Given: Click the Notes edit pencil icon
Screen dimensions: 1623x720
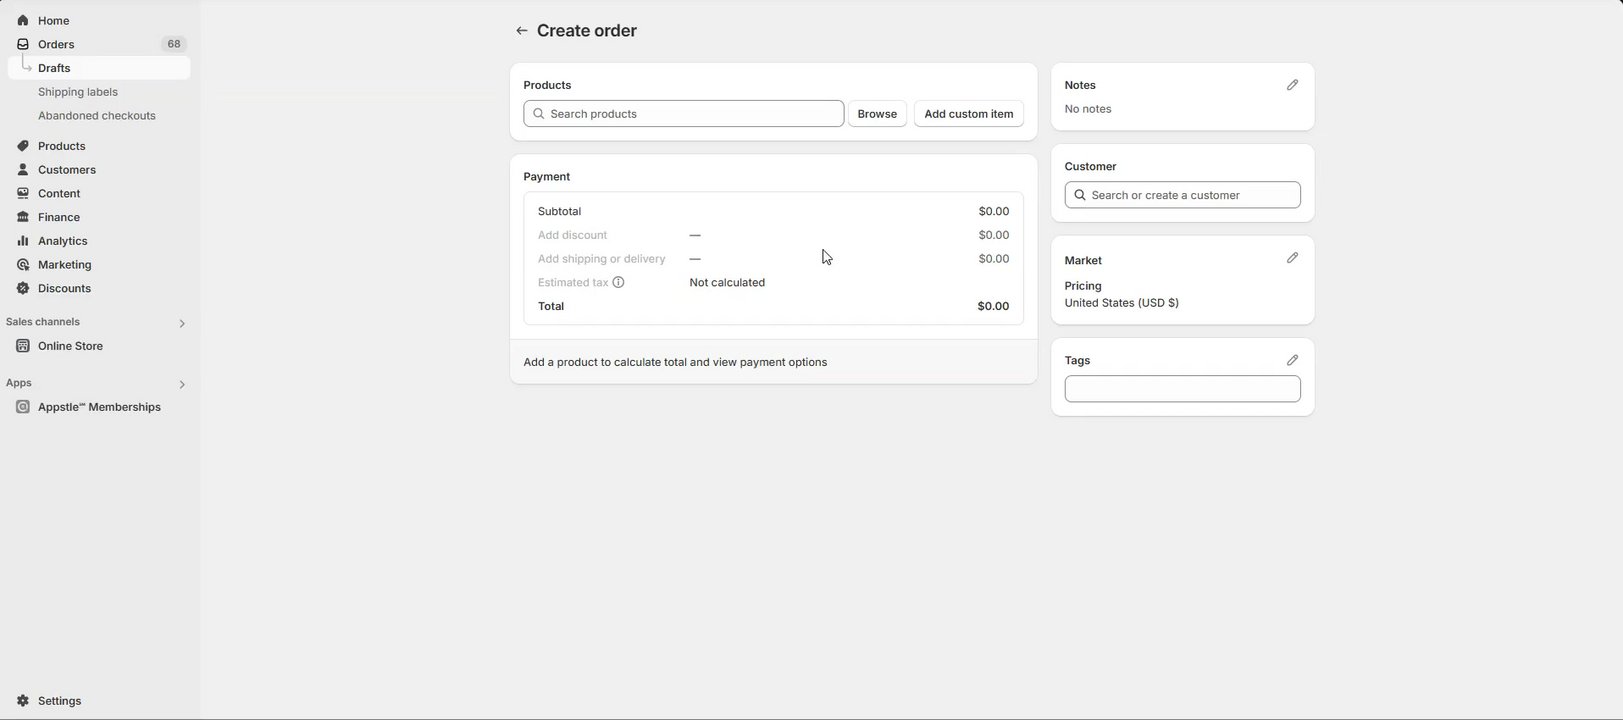Looking at the screenshot, I should pos(1292,85).
